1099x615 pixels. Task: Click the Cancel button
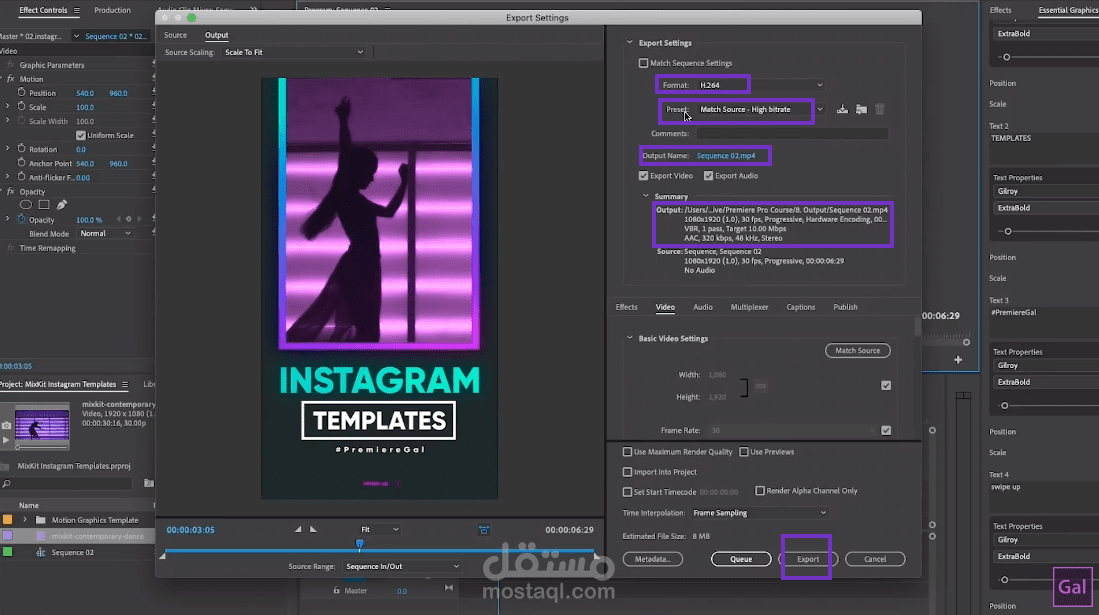(x=875, y=559)
